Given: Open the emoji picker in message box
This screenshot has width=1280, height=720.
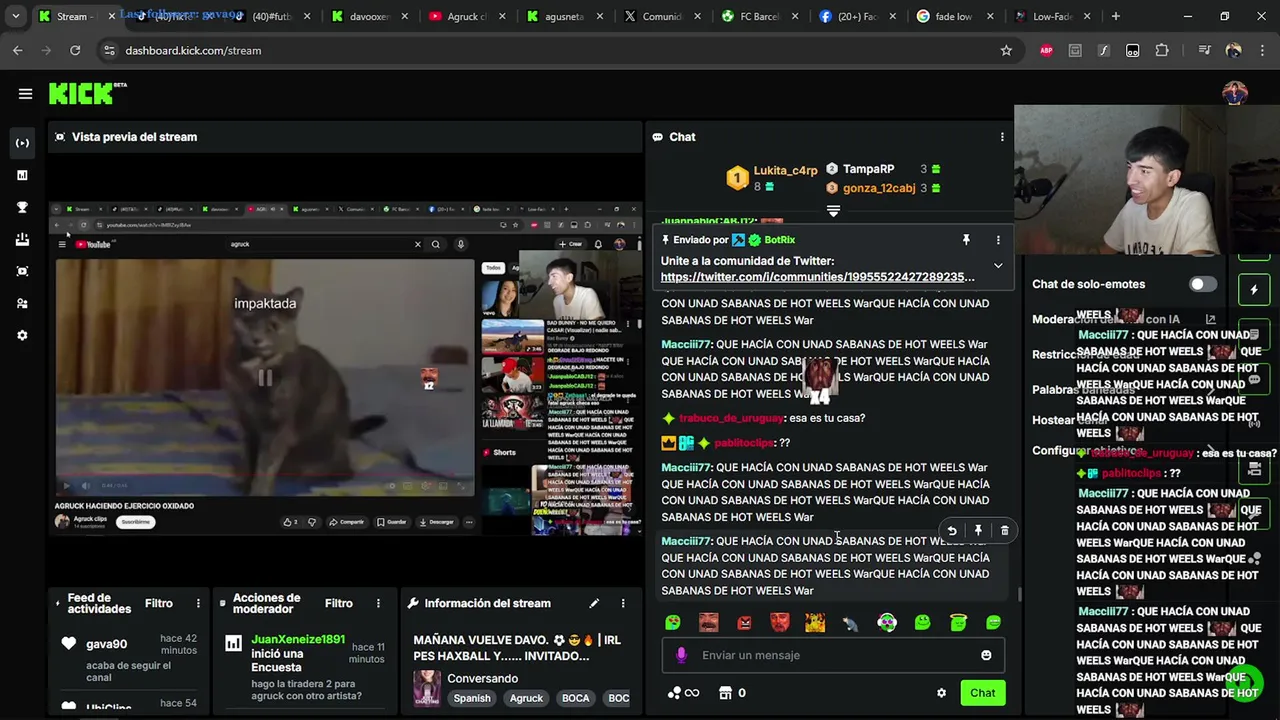Looking at the screenshot, I should (986, 655).
